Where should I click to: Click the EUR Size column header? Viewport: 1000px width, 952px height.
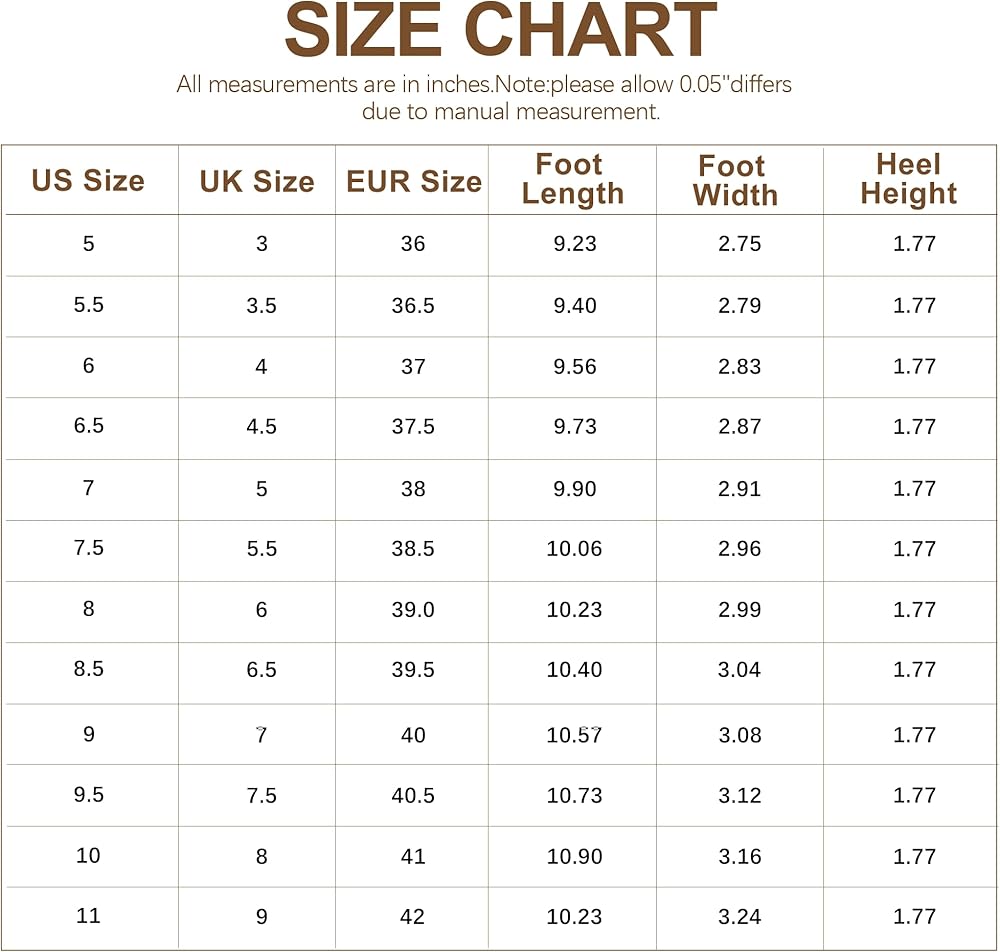tap(413, 181)
